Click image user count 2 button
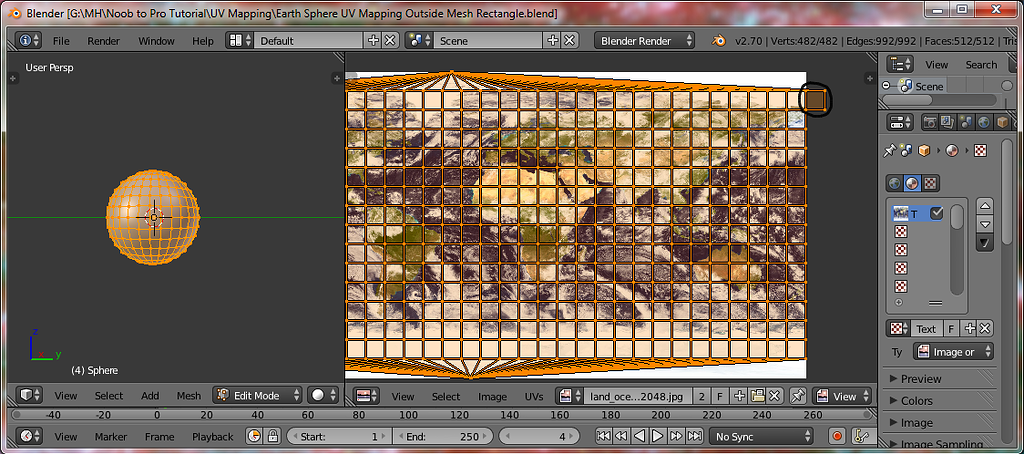This screenshot has height=454, width=1024. point(701,396)
